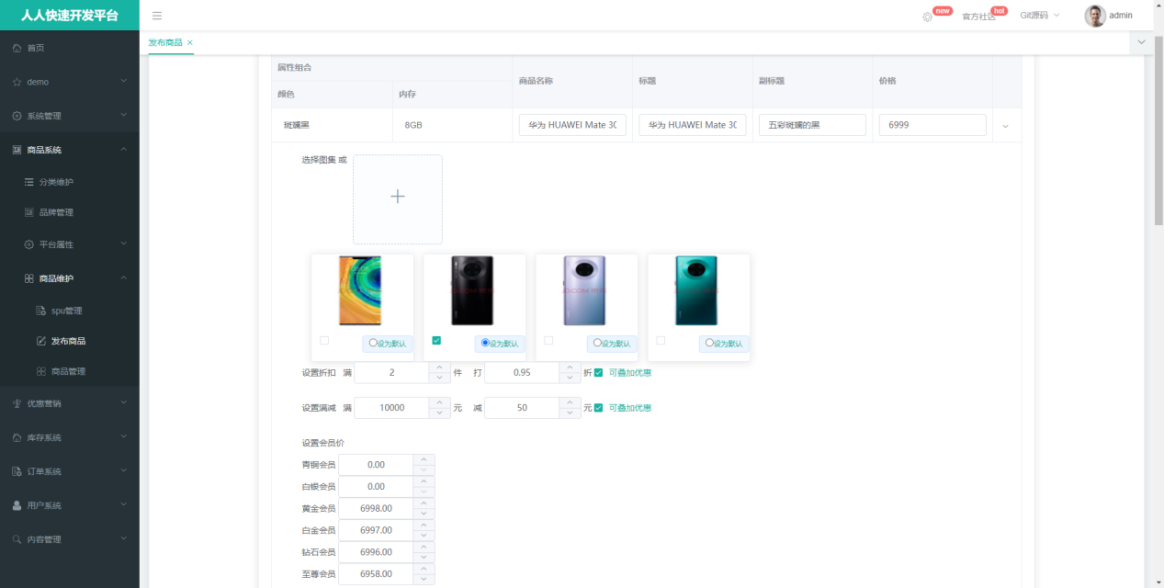Image resolution: width=1165 pixels, height=588 pixels.
Task: Click the admin username
Action: coord(1120,16)
